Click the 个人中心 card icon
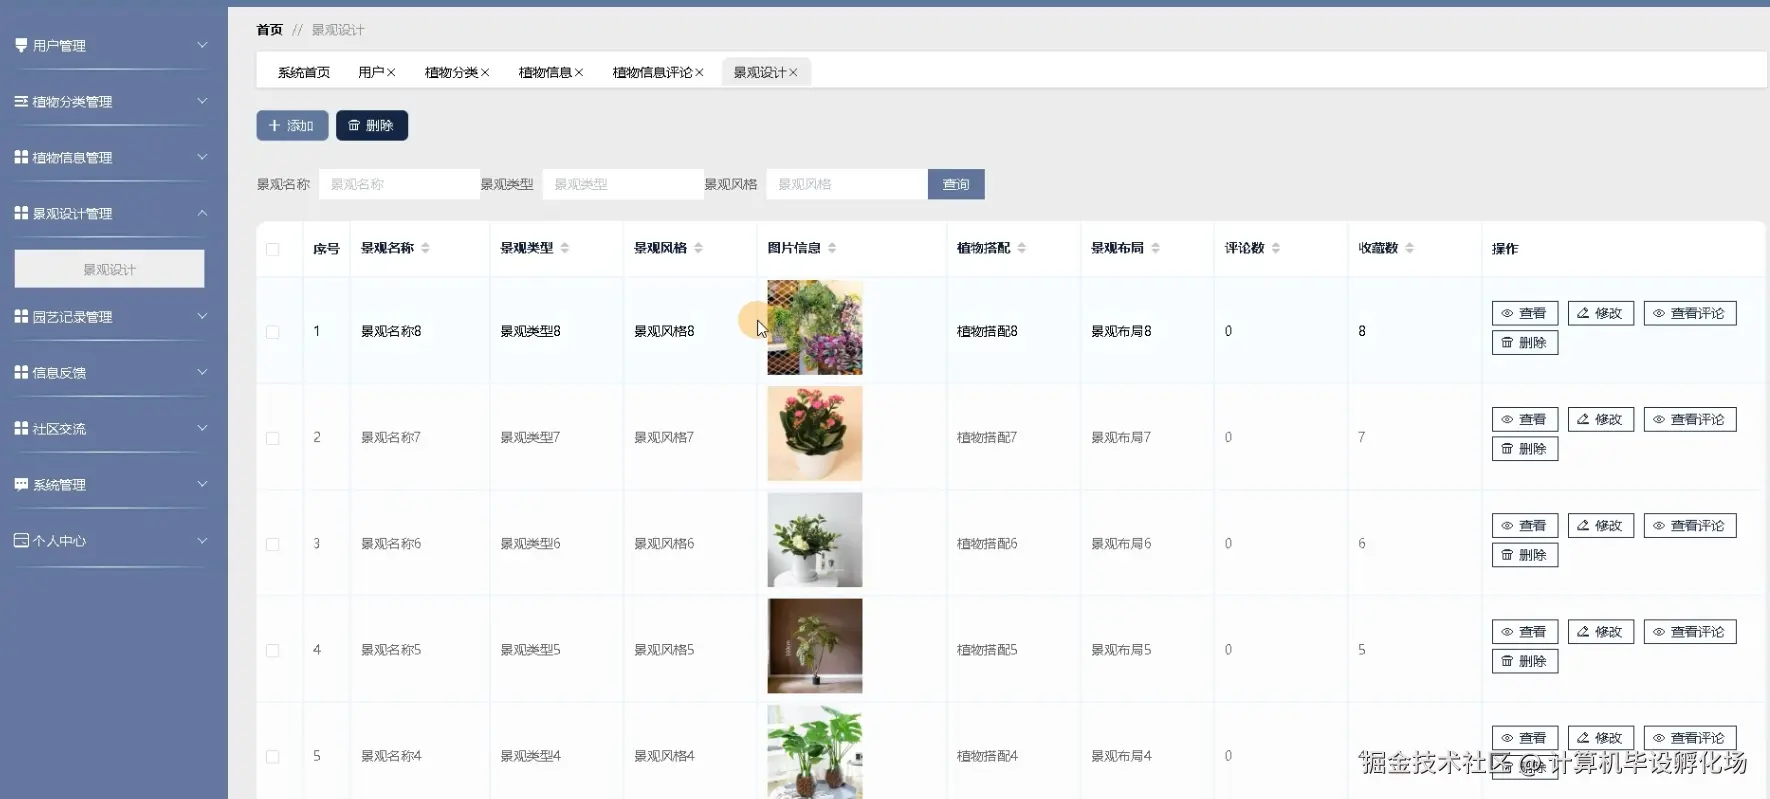Image resolution: width=1770 pixels, height=799 pixels. pos(21,540)
